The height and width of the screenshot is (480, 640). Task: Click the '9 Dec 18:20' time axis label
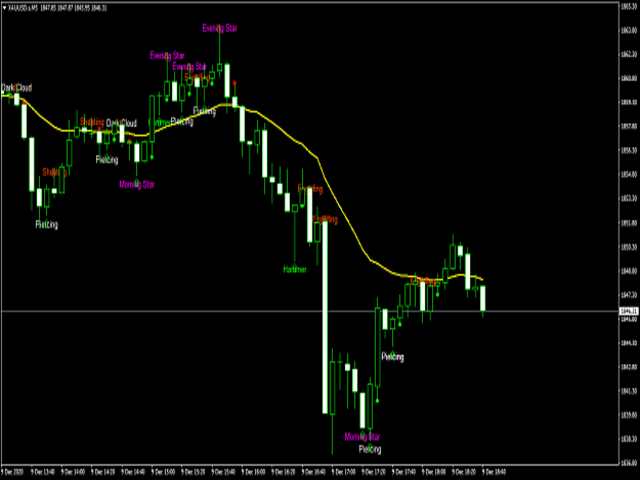pyautogui.click(x=464, y=472)
